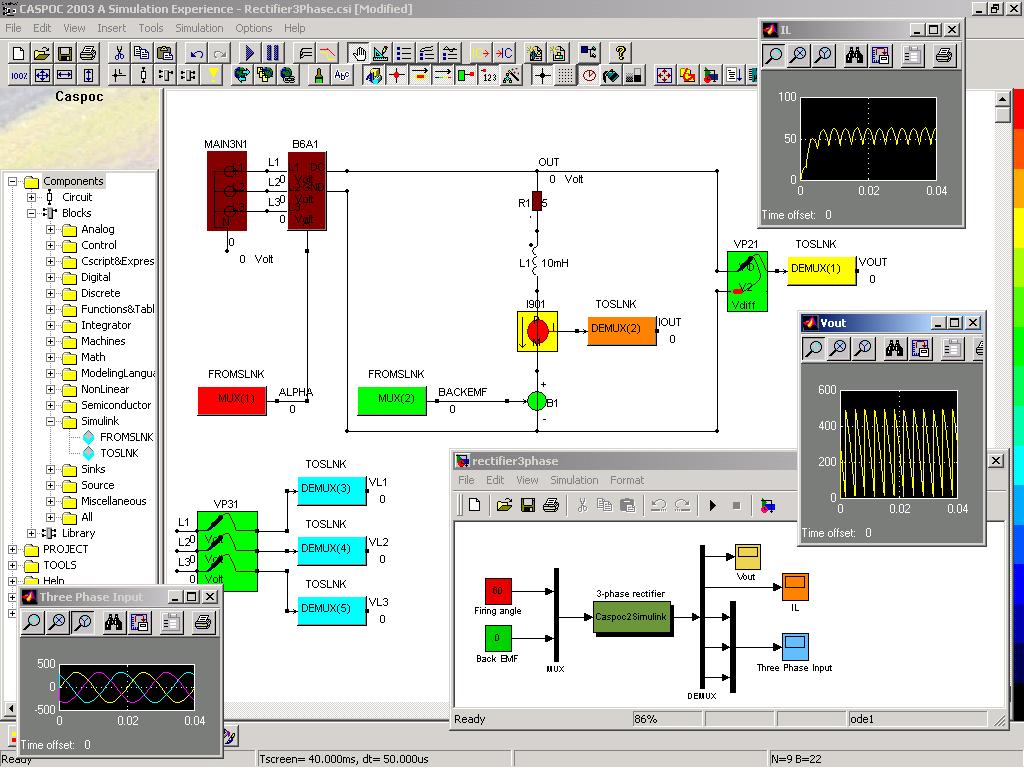Click the play button in rectifier3phase toolbar
1024x768 pixels.
click(x=713, y=505)
